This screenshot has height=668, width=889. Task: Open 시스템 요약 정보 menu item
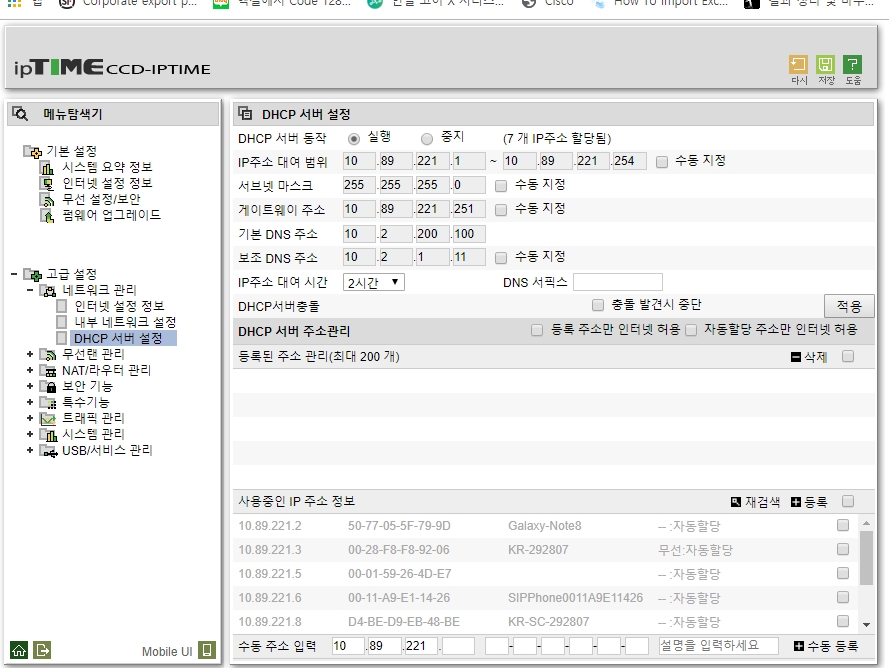pos(107,167)
